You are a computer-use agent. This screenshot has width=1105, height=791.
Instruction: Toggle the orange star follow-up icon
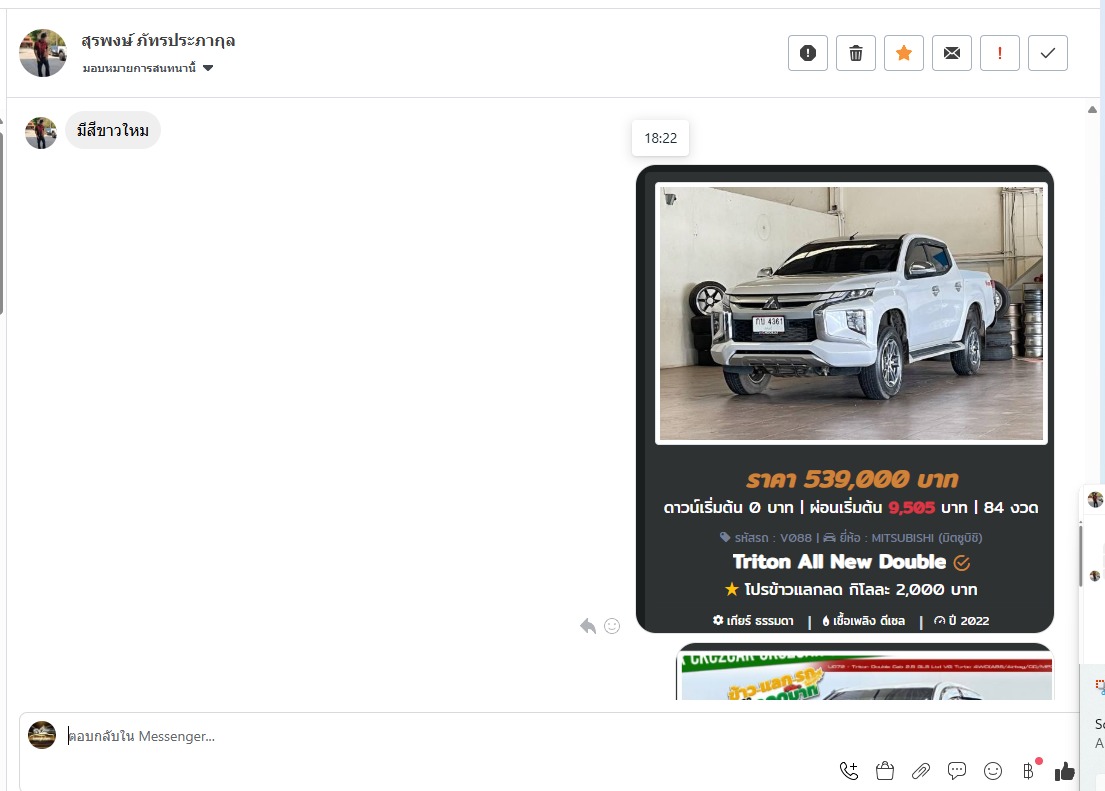click(903, 53)
